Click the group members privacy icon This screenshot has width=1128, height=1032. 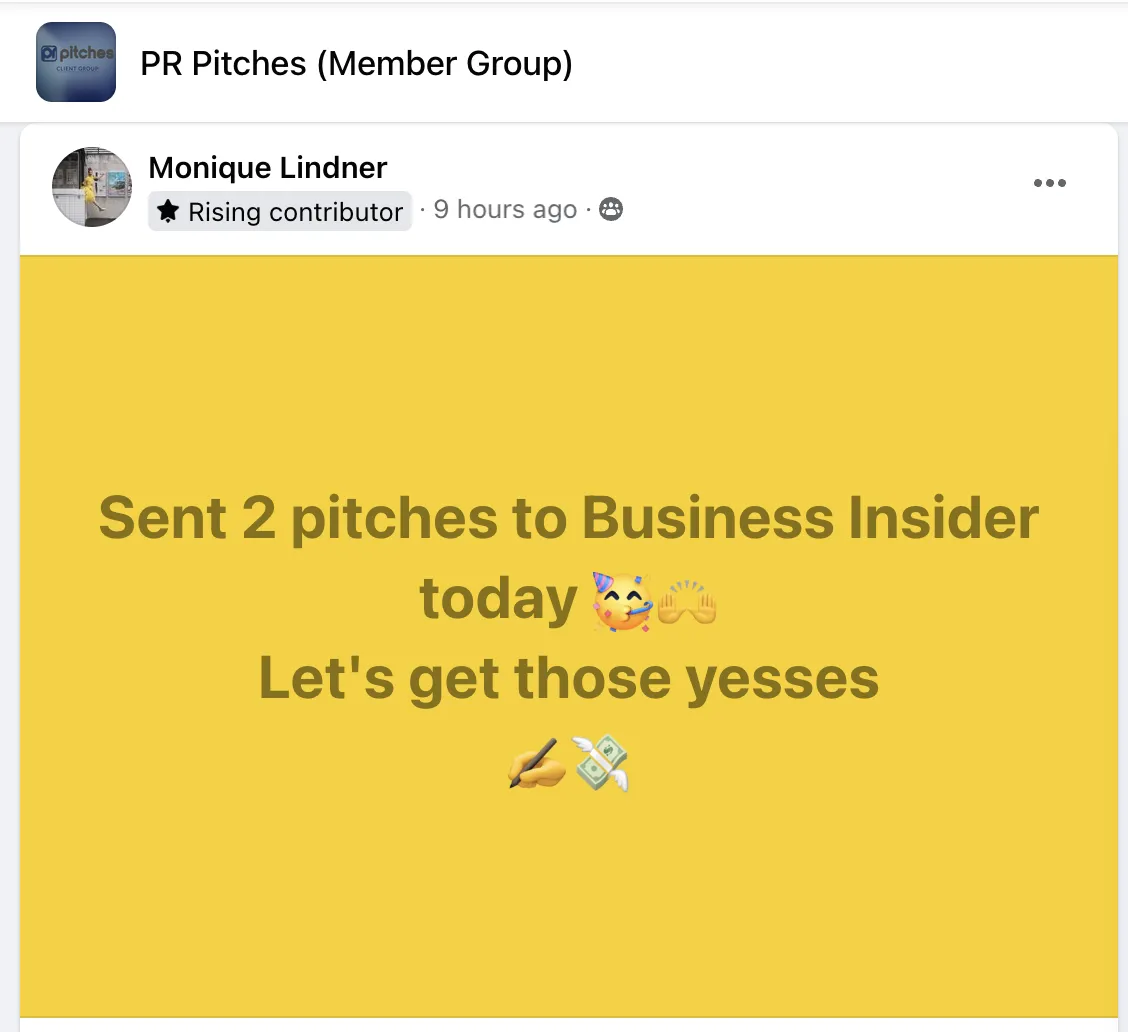tap(611, 209)
